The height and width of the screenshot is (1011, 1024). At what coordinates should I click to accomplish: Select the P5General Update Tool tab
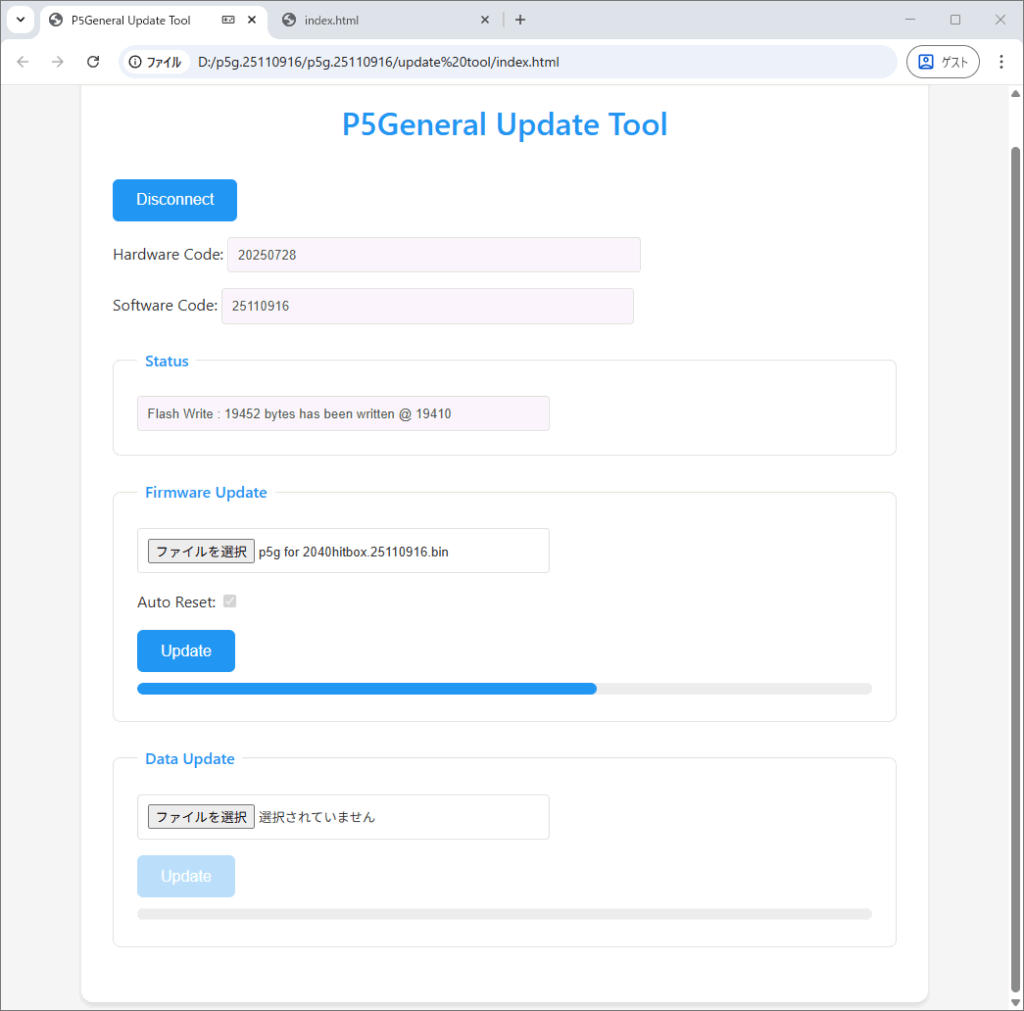coord(130,20)
